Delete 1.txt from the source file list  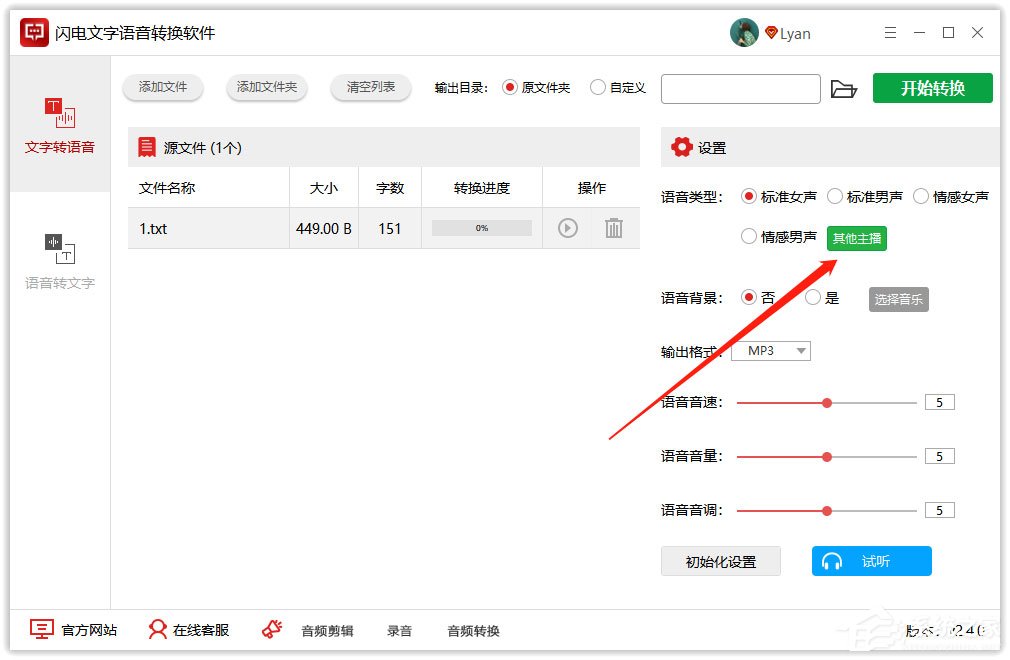coord(613,228)
